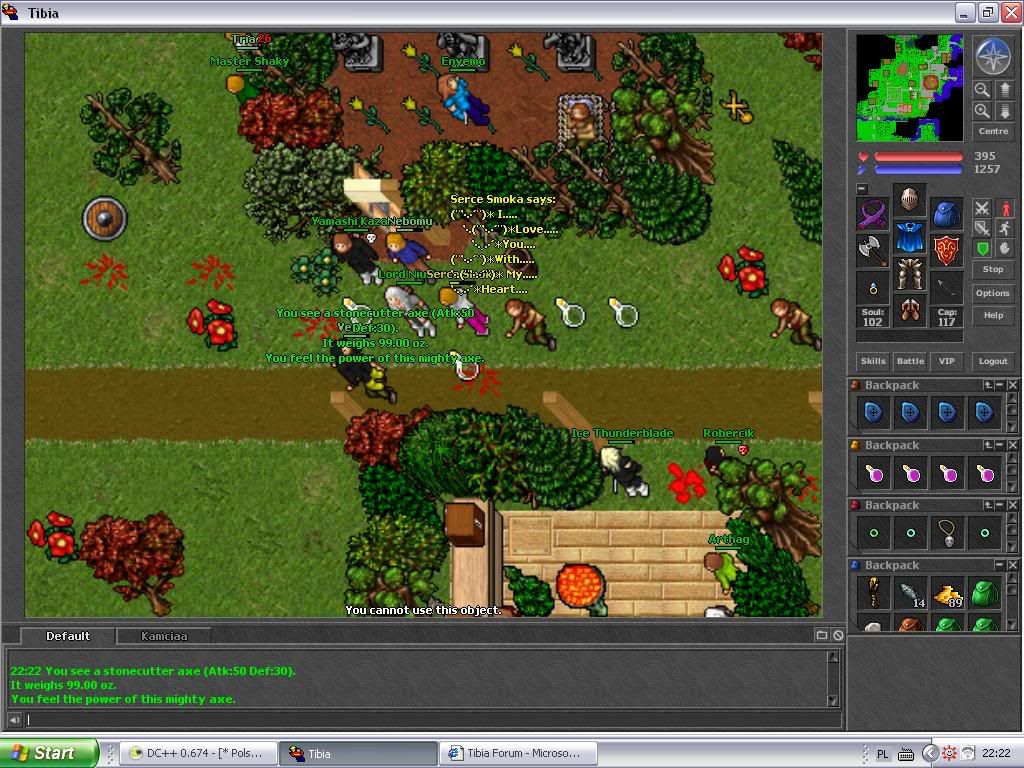The image size is (1024, 768).
Task: Enable balanced fight mode (shield and sword)
Action: pos(982,228)
